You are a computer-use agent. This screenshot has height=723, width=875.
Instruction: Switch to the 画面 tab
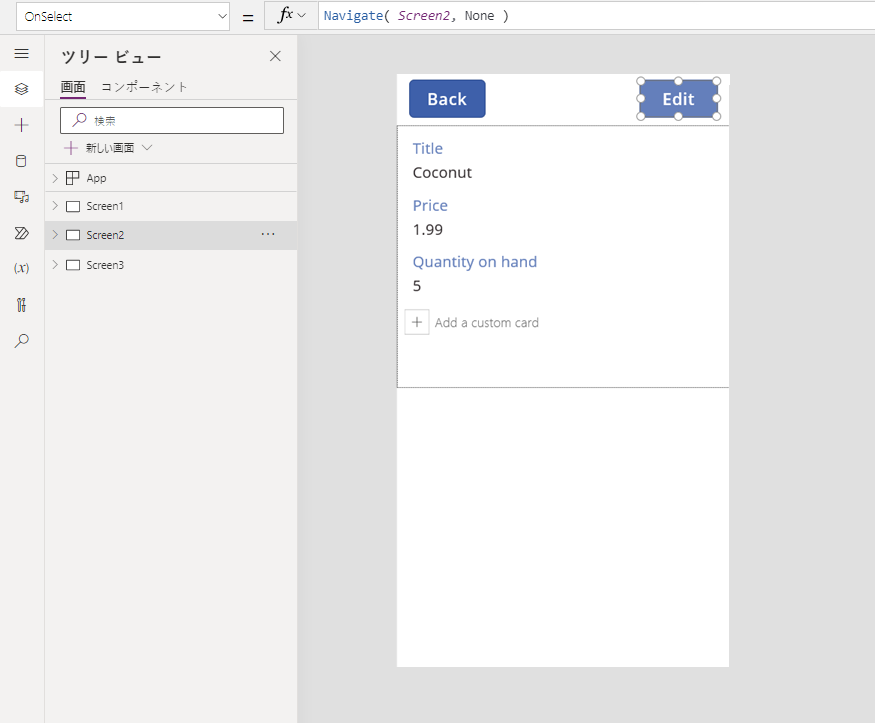pos(73,87)
